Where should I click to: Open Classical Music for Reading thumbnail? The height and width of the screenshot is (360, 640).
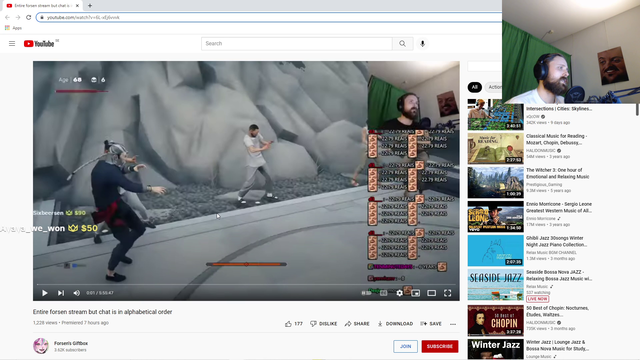tap(496, 148)
